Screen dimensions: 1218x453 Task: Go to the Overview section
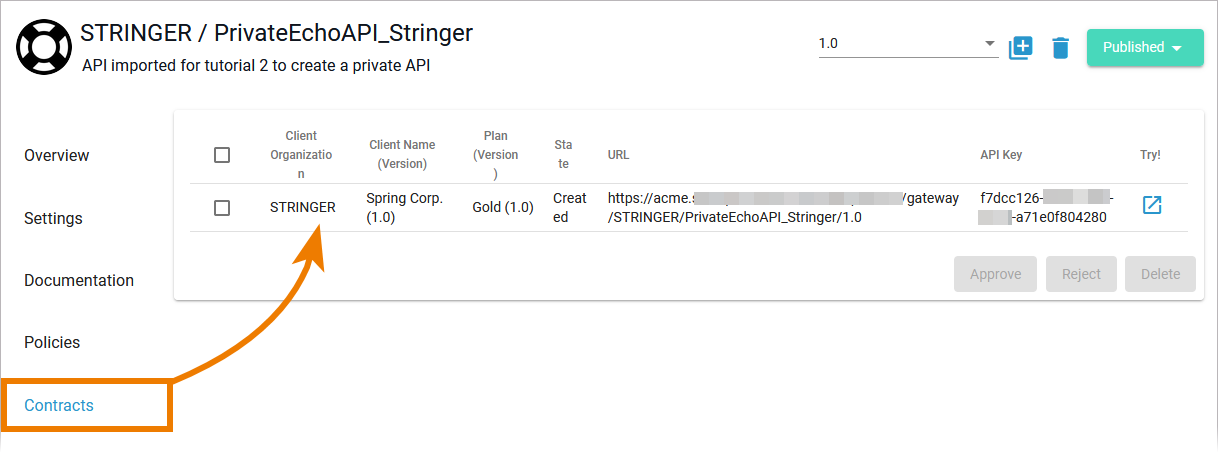click(57, 155)
